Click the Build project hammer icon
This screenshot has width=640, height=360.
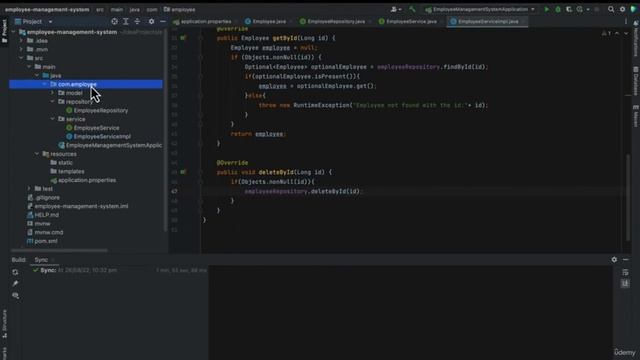[x=412, y=9]
